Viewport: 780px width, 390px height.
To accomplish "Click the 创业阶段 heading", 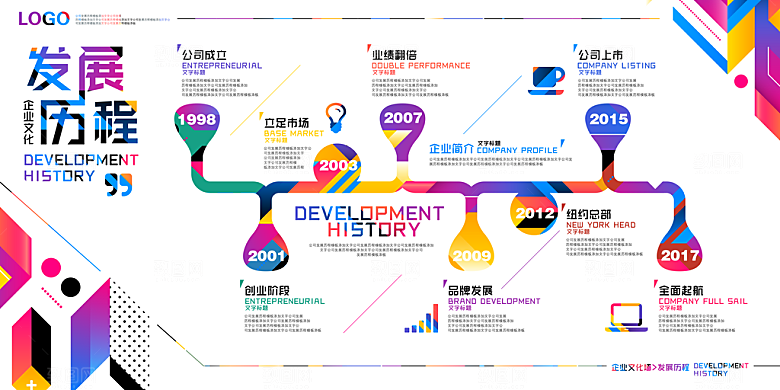I will pyautogui.click(x=267, y=290).
